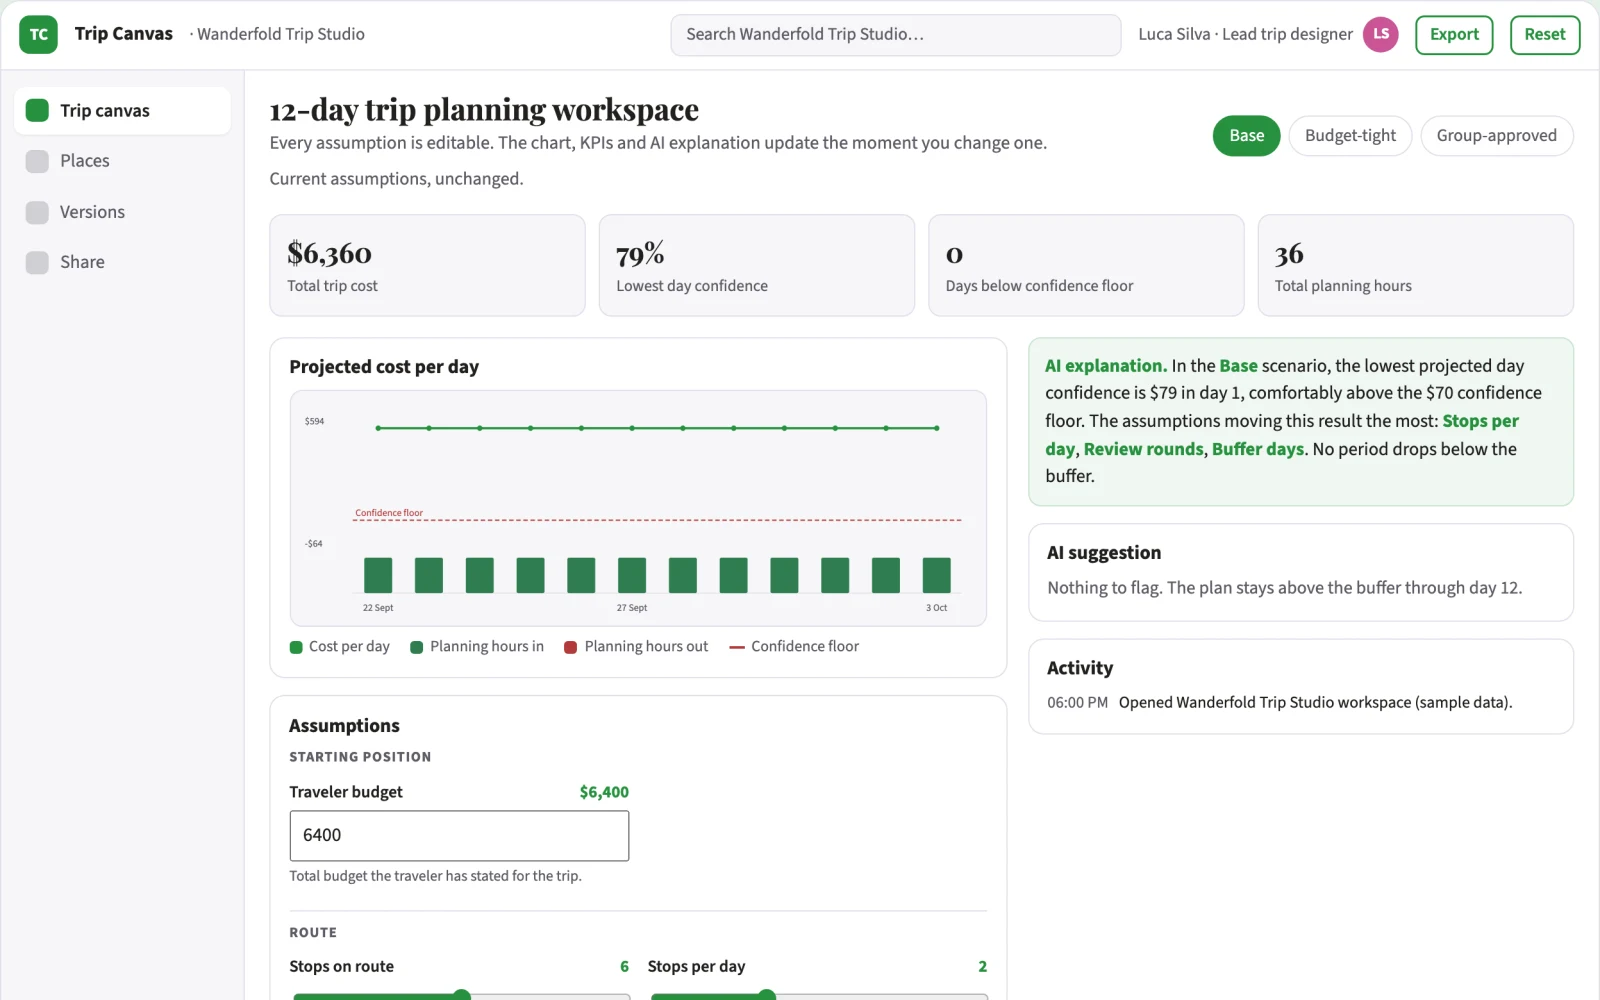Image resolution: width=1600 pixels, height=1000 pixels.
Task: Switch to the Group-approved scenario
Action: (x=1496, y=136)
